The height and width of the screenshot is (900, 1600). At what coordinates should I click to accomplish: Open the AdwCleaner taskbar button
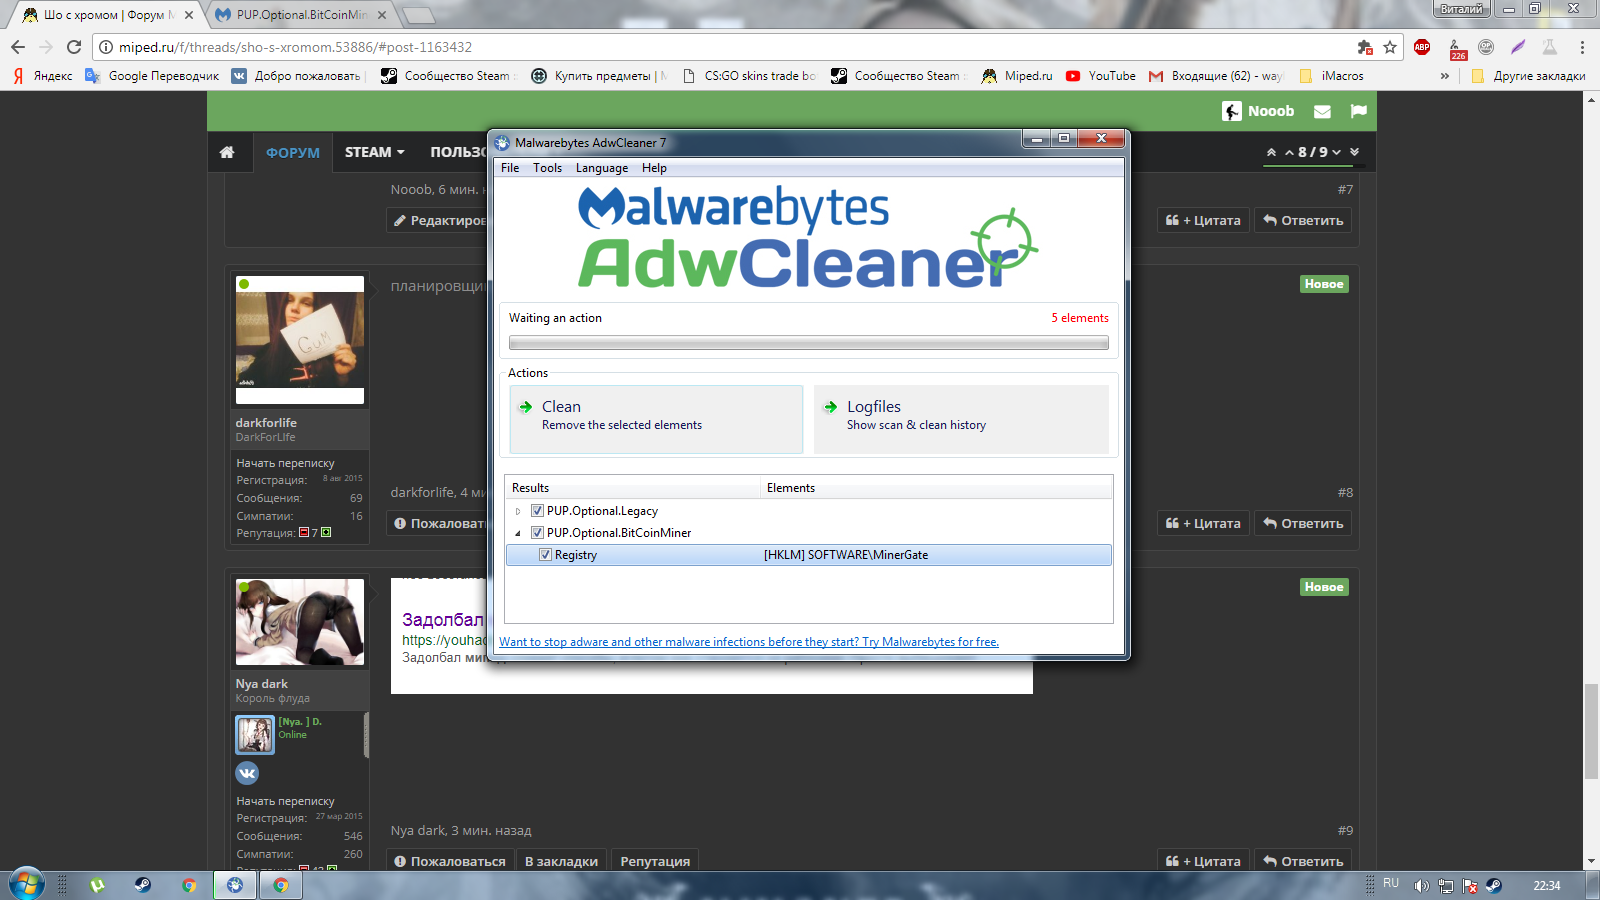(235, 885)
